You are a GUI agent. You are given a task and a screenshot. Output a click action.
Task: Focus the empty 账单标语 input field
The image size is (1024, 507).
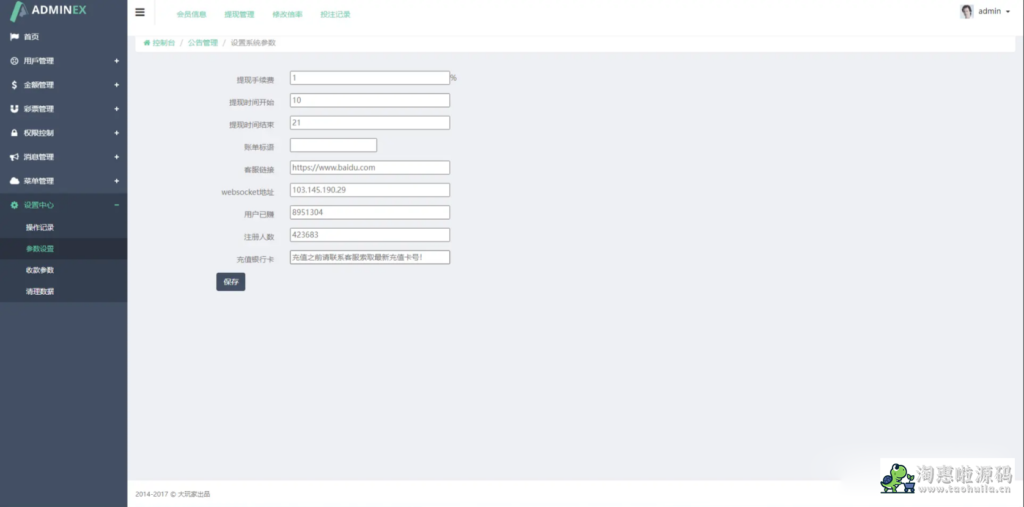pyautogui.click(x=333, y=146)
